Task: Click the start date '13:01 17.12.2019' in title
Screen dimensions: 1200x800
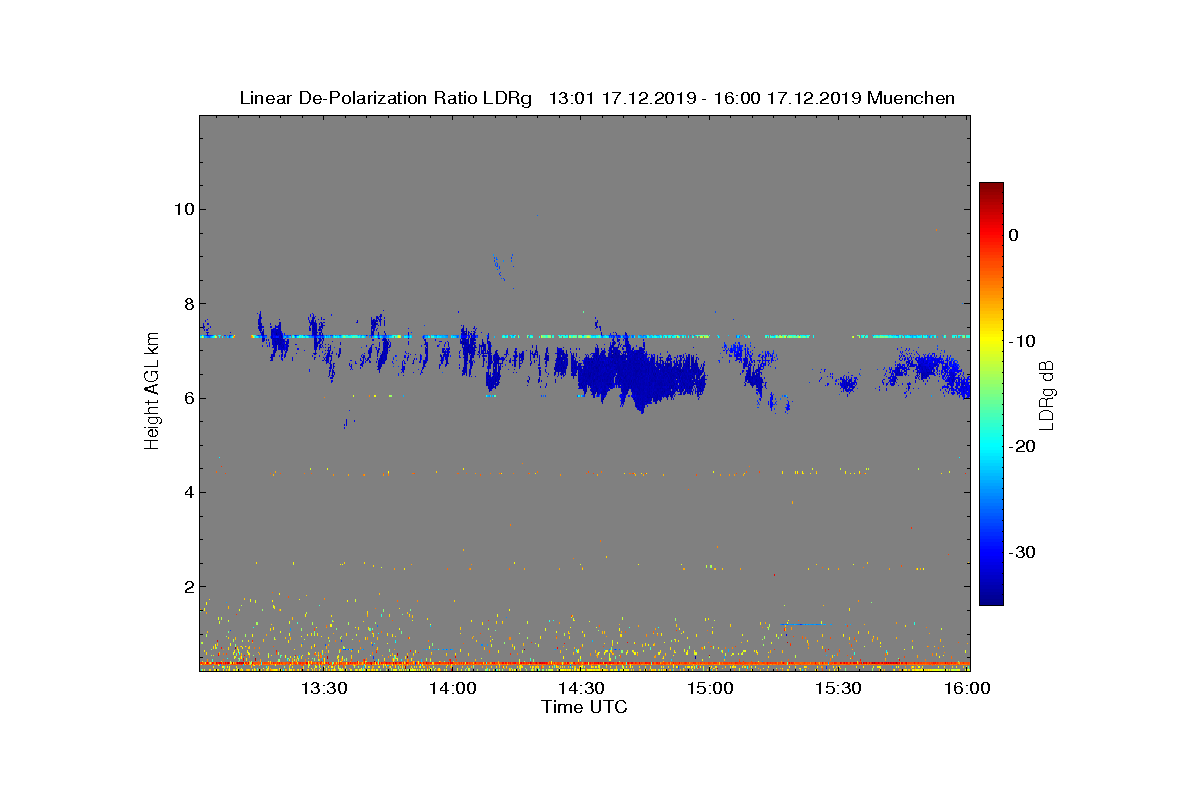Action: pyautogui.click(x=622, y=98)
